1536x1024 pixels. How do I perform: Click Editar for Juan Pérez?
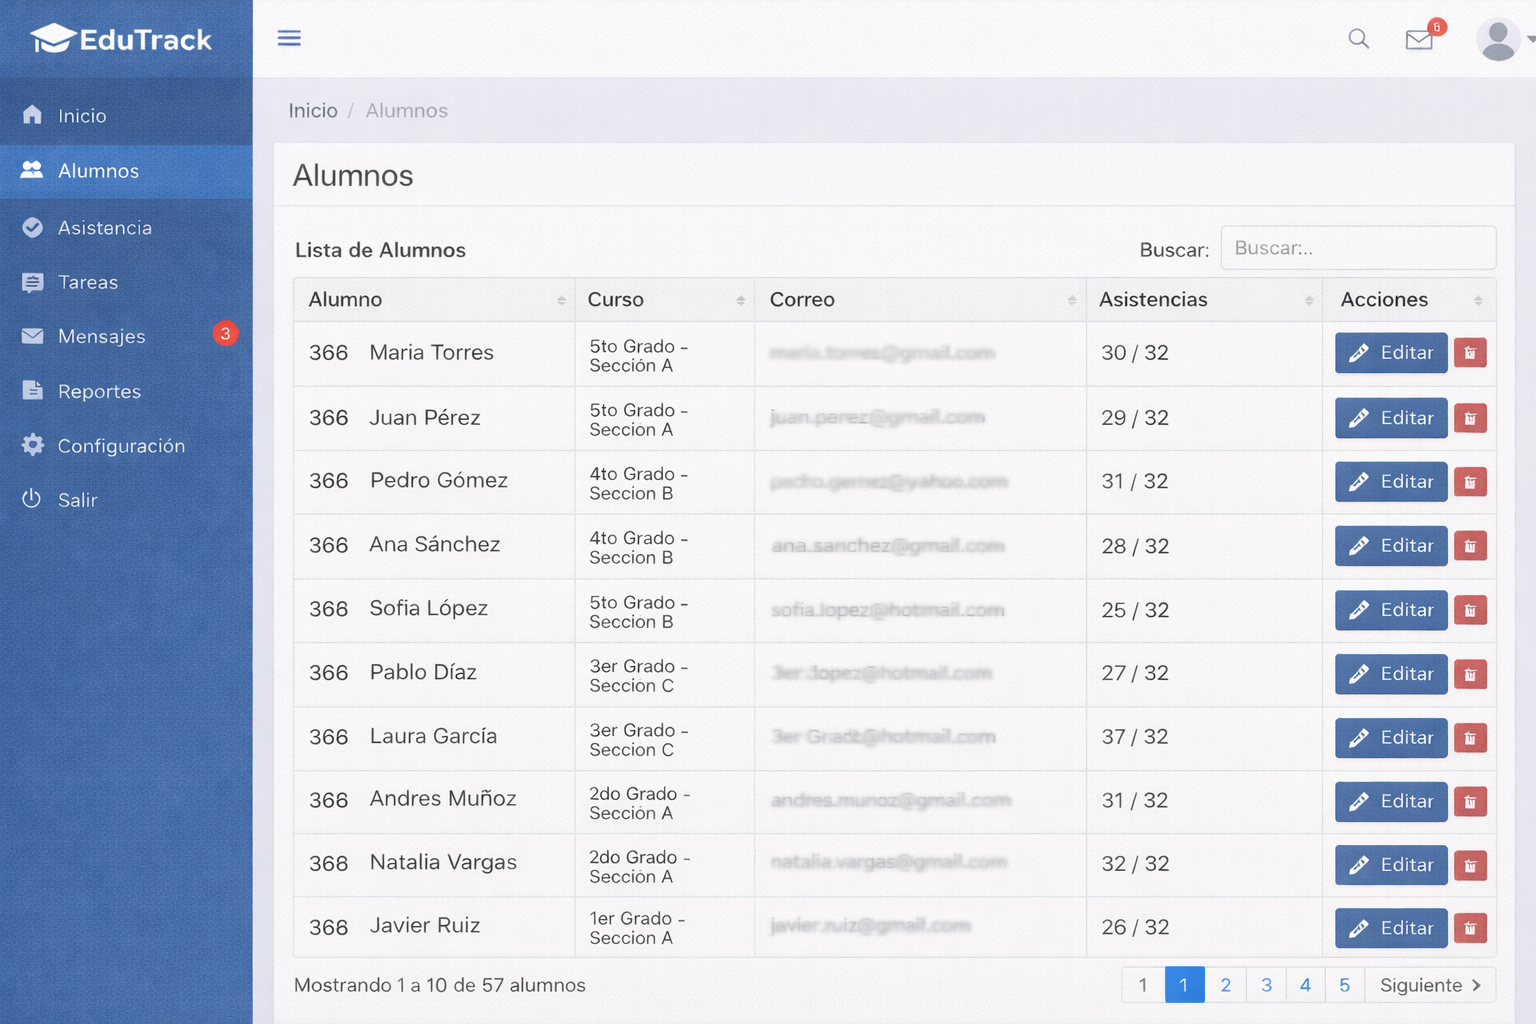(x=1390, y=418)
